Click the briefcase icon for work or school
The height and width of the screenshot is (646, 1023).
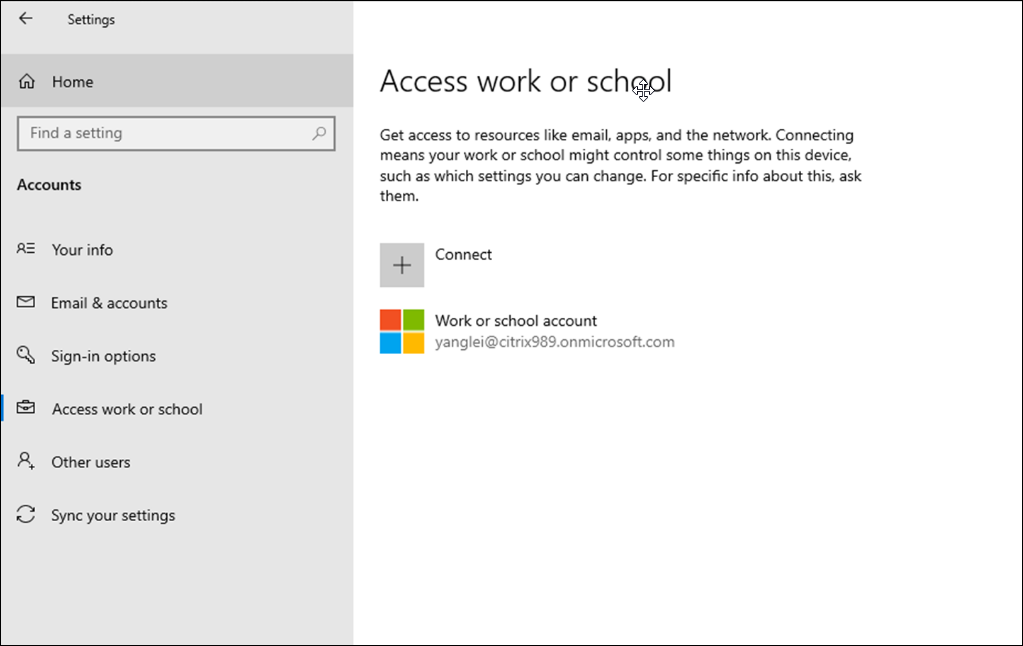click(27, 409)
